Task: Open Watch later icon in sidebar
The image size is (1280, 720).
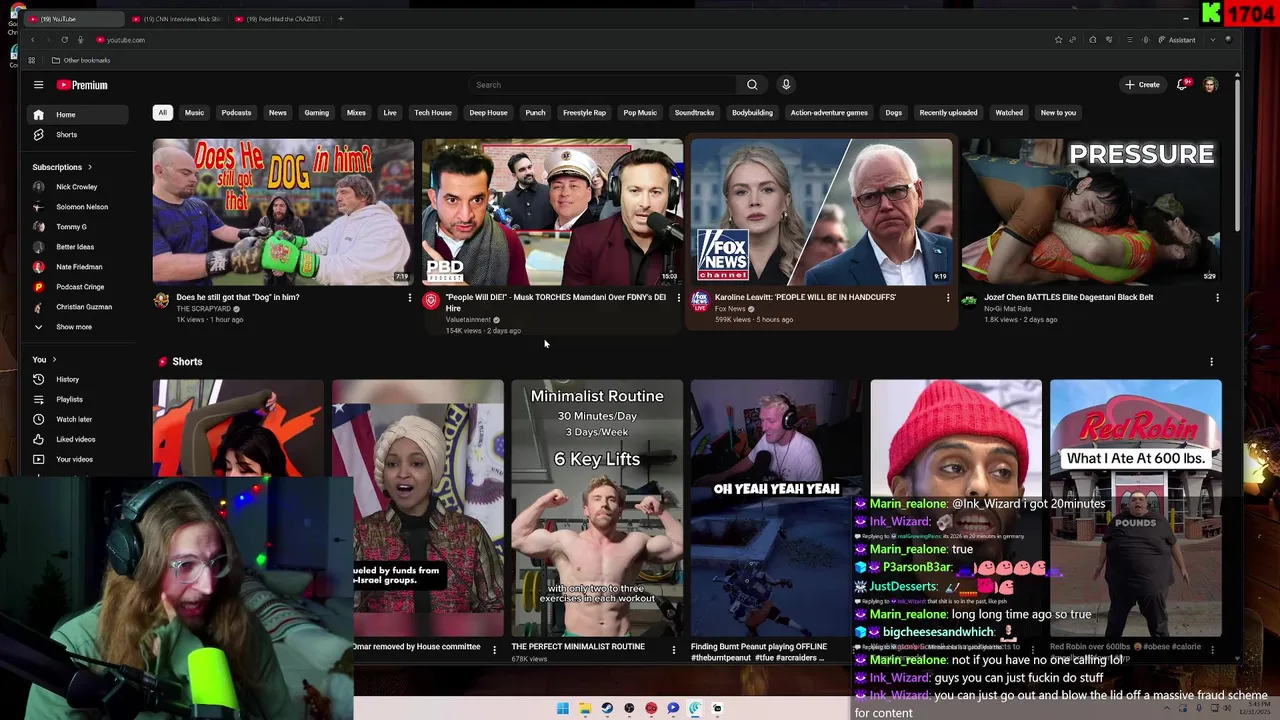Action: click(x=38, y=419)
